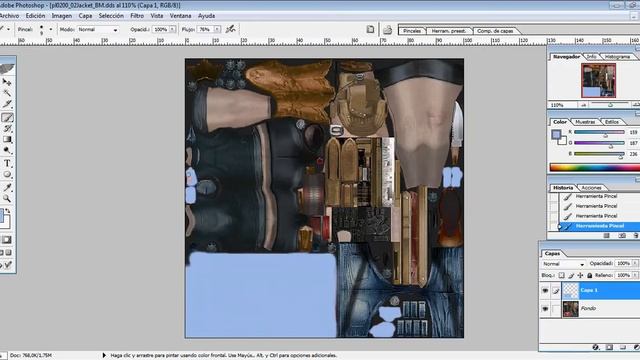Create new document from current history state

607,236
